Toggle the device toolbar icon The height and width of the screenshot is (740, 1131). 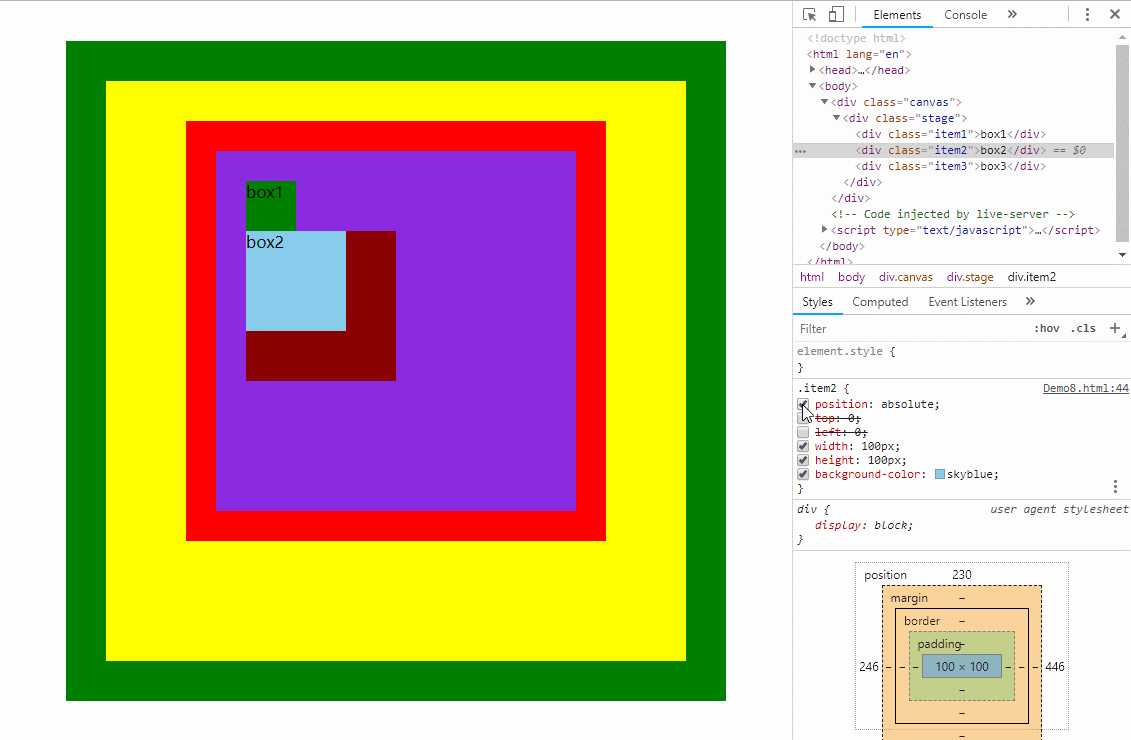click(x=836, y=14)
